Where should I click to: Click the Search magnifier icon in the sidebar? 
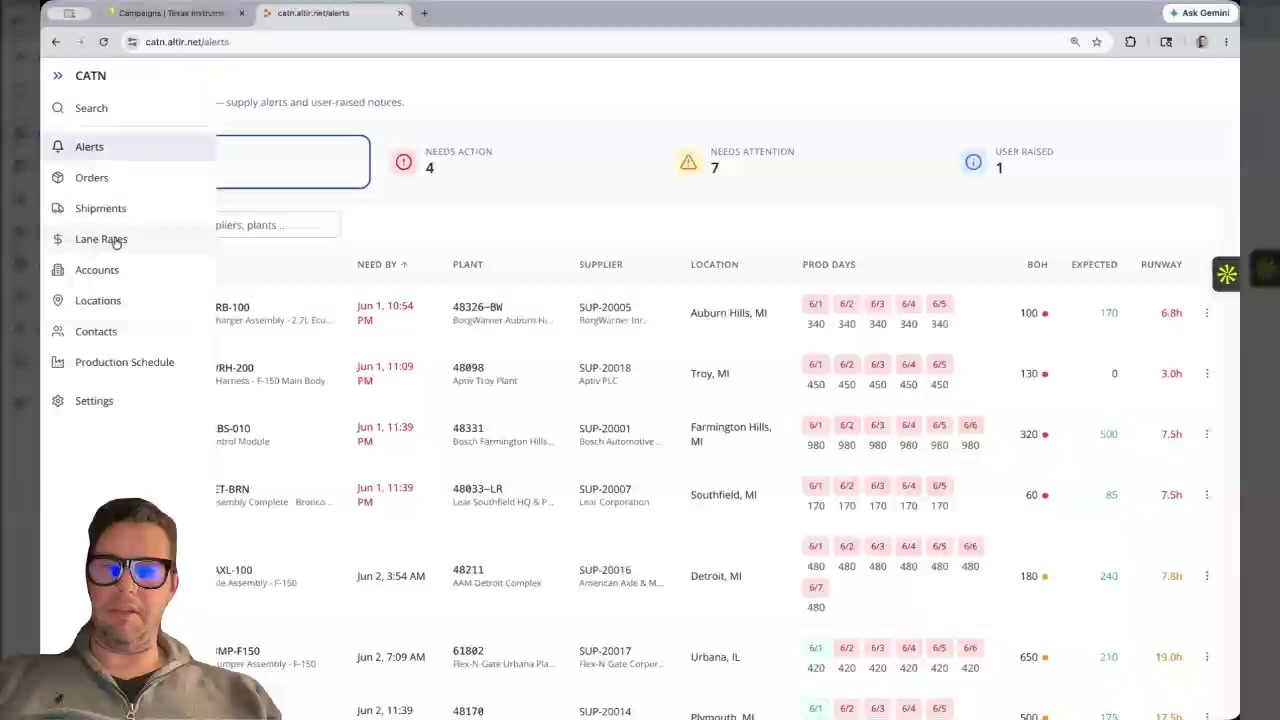[x=58, y=108]
